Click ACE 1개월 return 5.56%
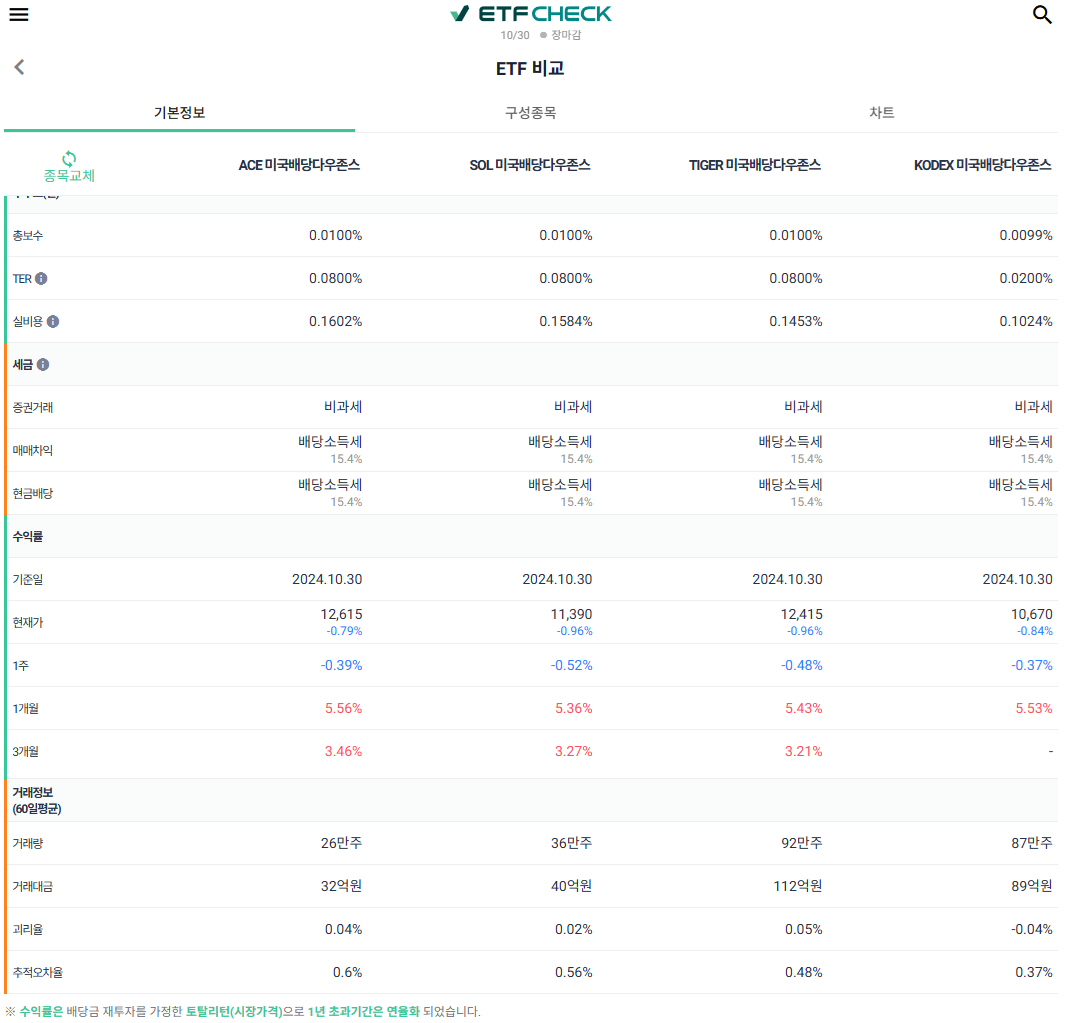 343,708
